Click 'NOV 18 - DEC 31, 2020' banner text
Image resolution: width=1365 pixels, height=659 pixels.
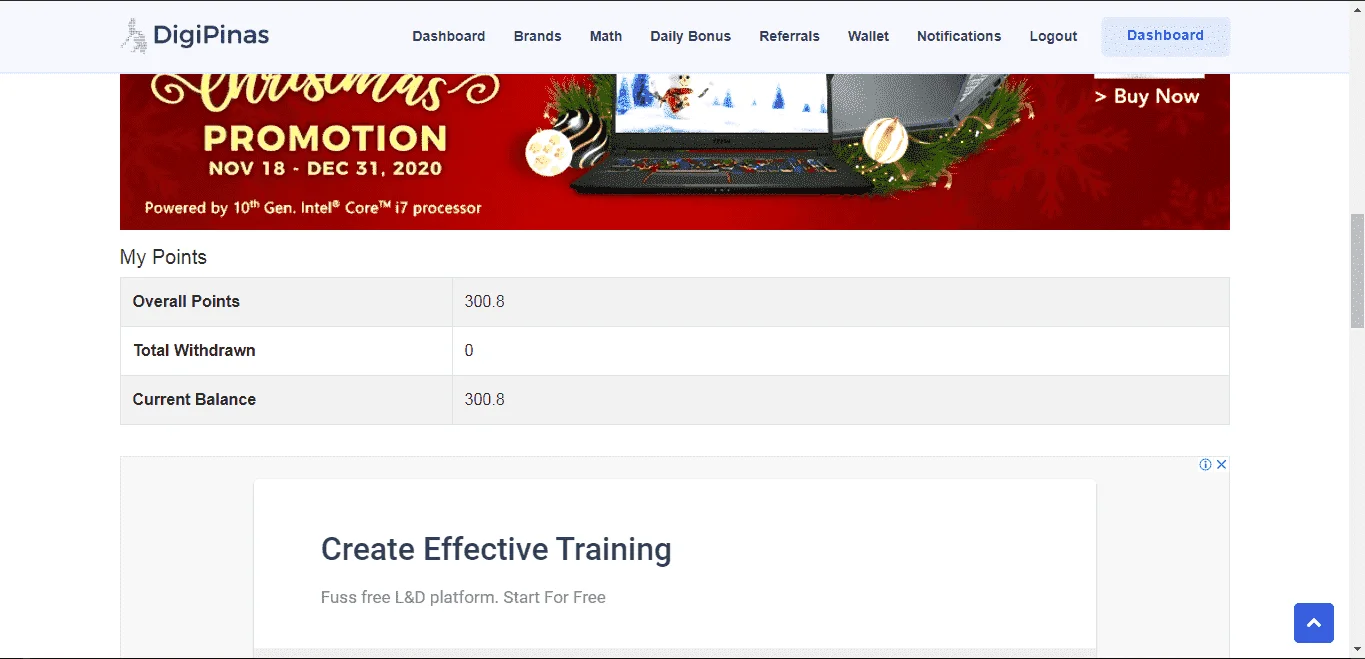[x=325, y=169]
